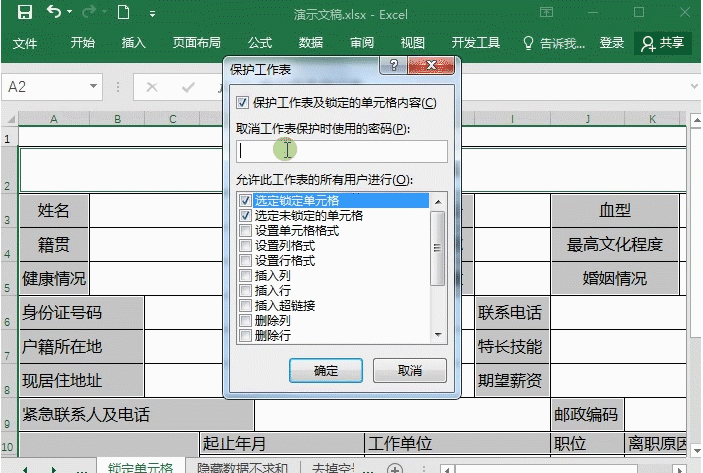
Task: Click the next sheet navigation arrow
Action: [x=53, y=469]
